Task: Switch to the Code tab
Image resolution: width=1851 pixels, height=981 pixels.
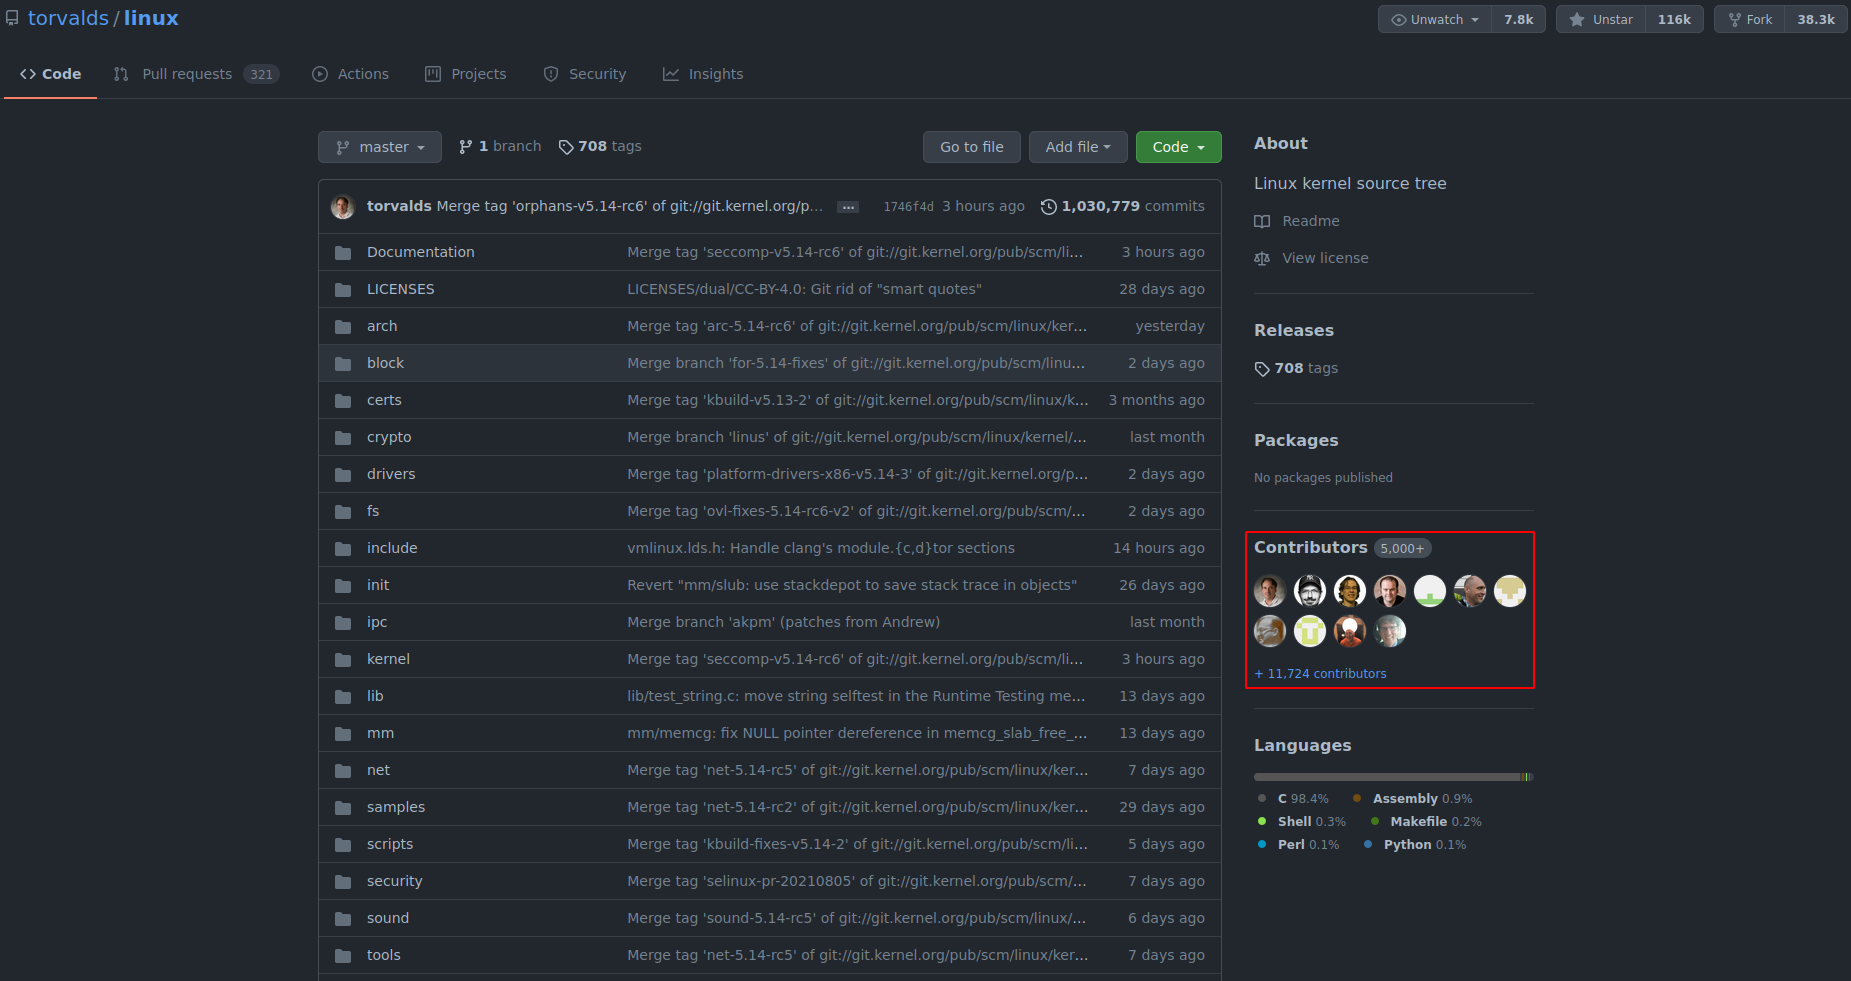Action: coord(50,74)
